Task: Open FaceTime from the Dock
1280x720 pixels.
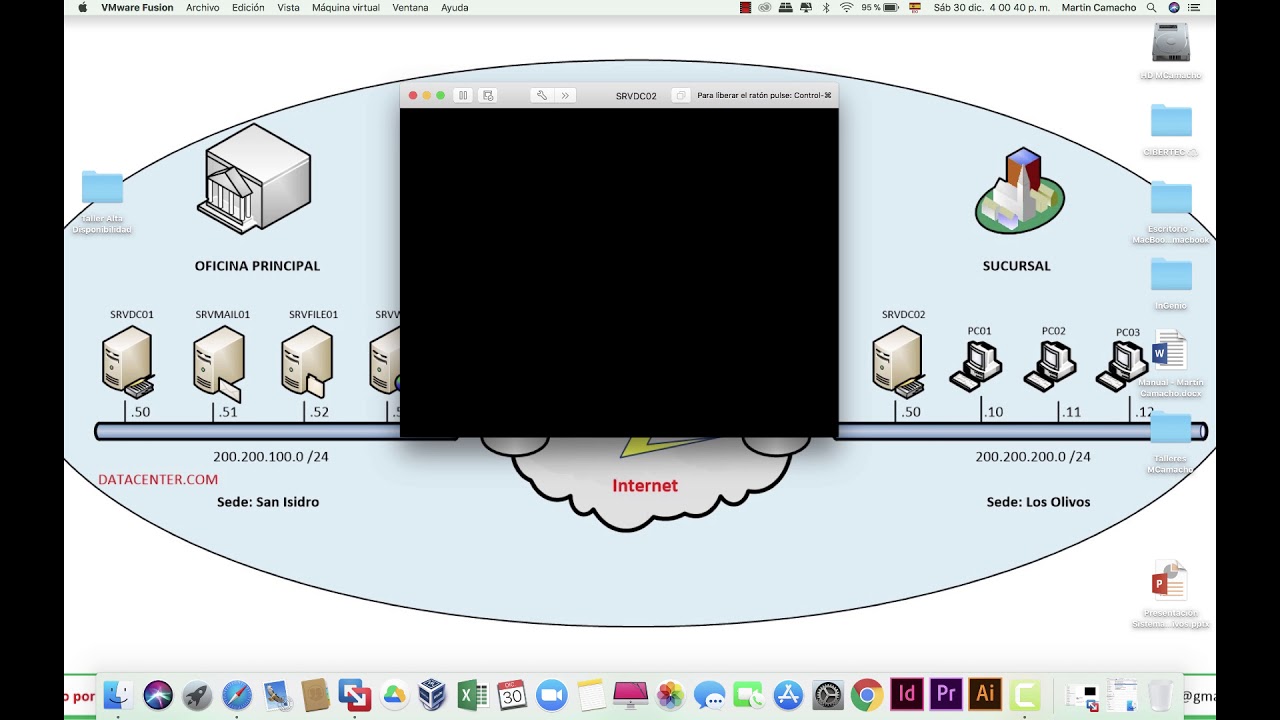Action: click(748, 694)
